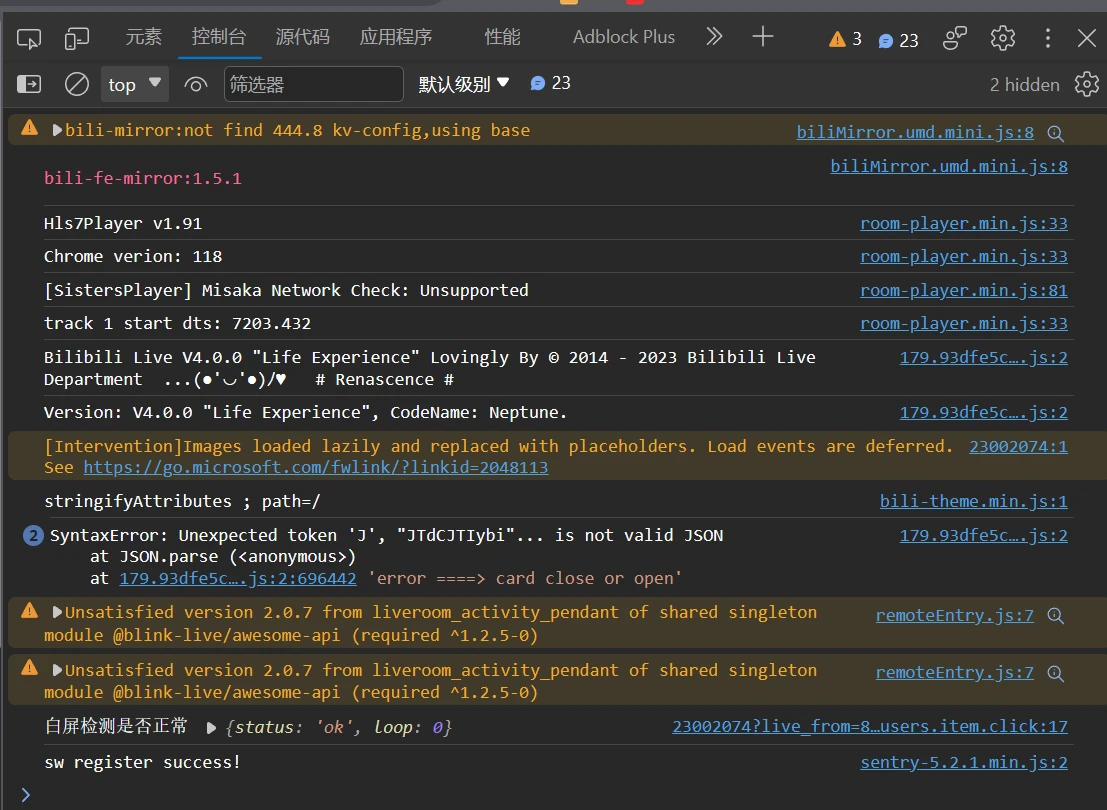Click the magnifier icon next to biliMirror.umd.mini.js:8
1107x810 pixels.
(x=1055, y=132)
